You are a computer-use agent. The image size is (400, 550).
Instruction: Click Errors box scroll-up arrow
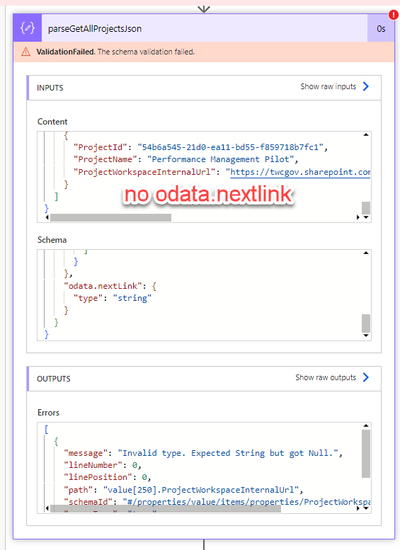point(366,425)
